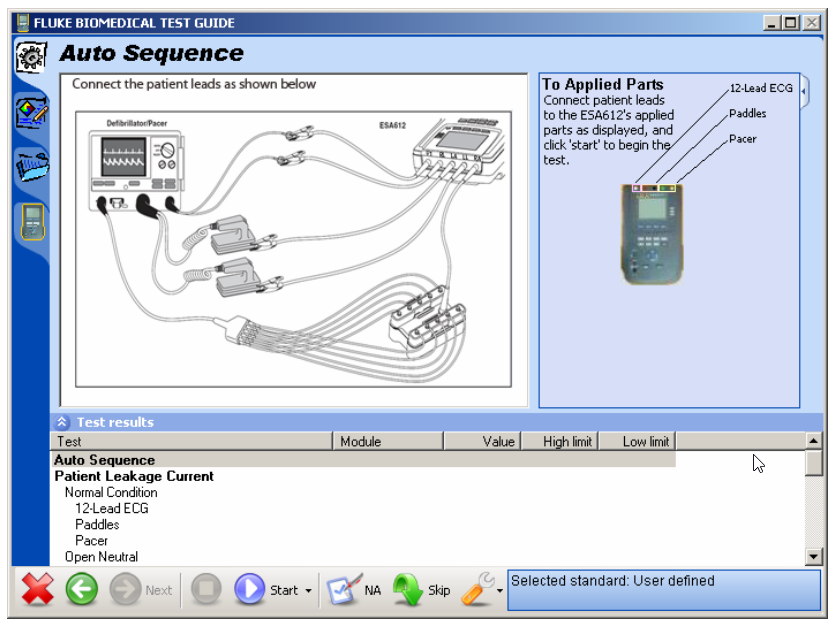Click the red X cancel icon

pyautogui.click(x=37, y=589)
